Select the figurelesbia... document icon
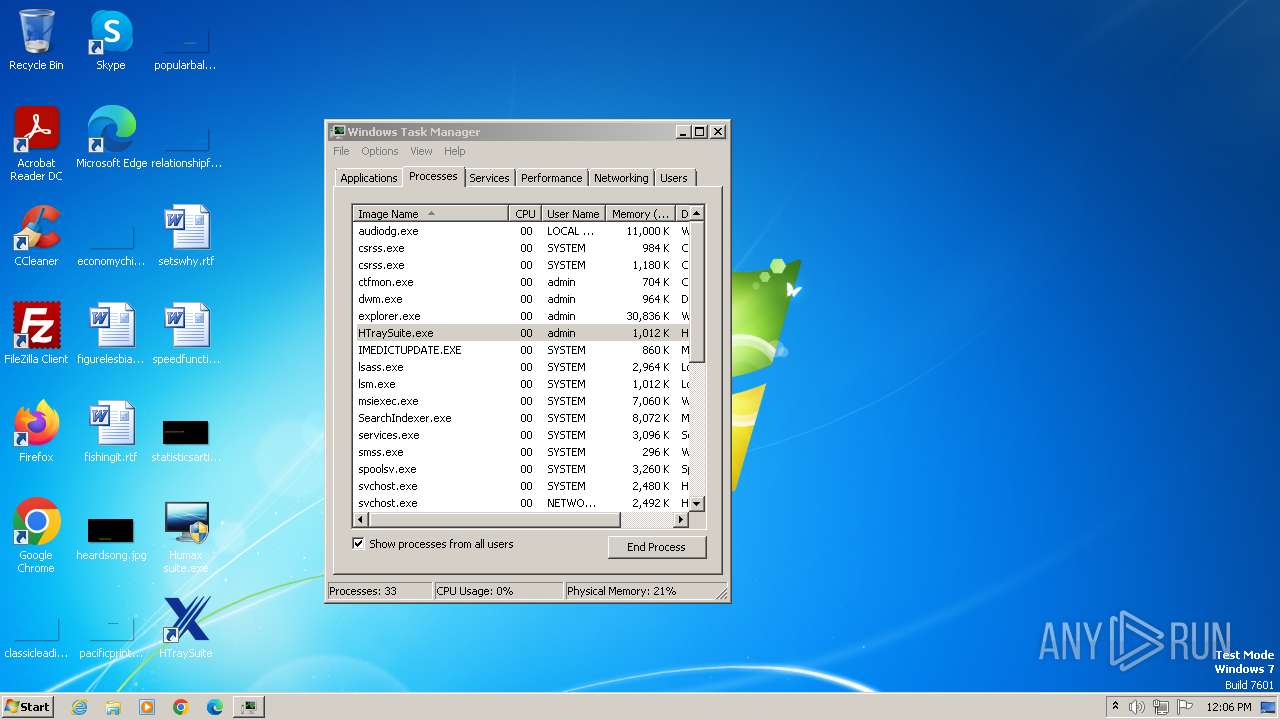The image size is (1280, 720). coord(111,334)
